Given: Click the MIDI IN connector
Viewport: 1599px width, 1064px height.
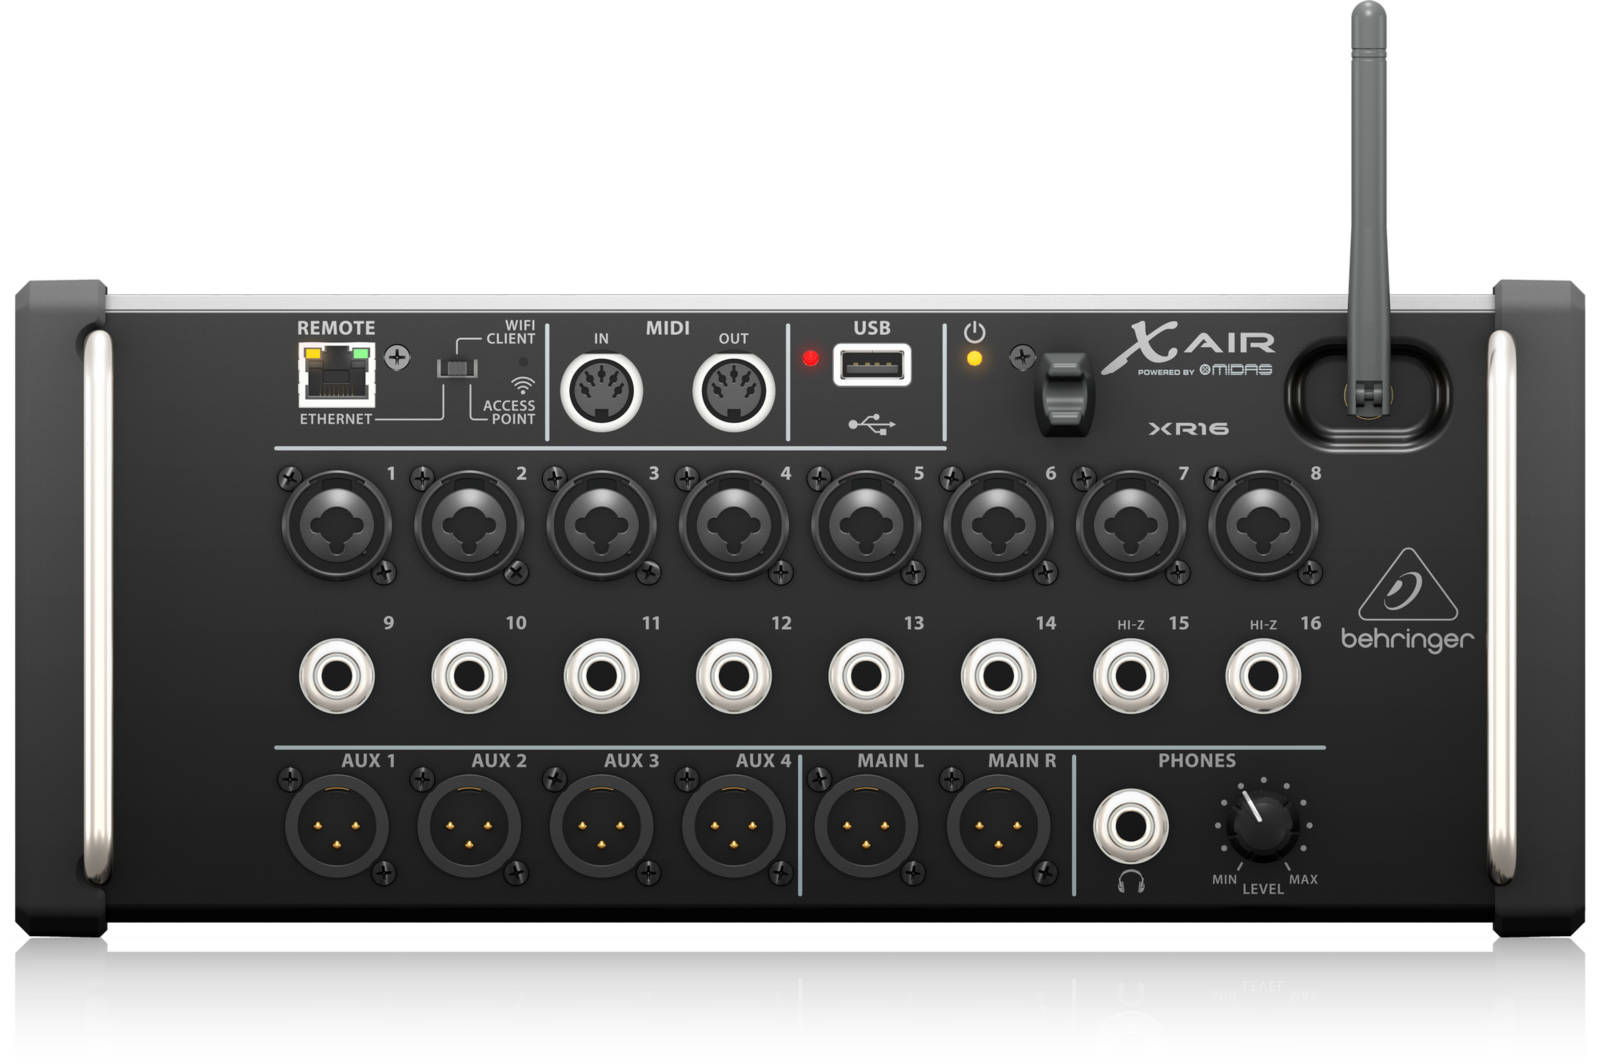Looking at the screenshot, I should point(600,390).
